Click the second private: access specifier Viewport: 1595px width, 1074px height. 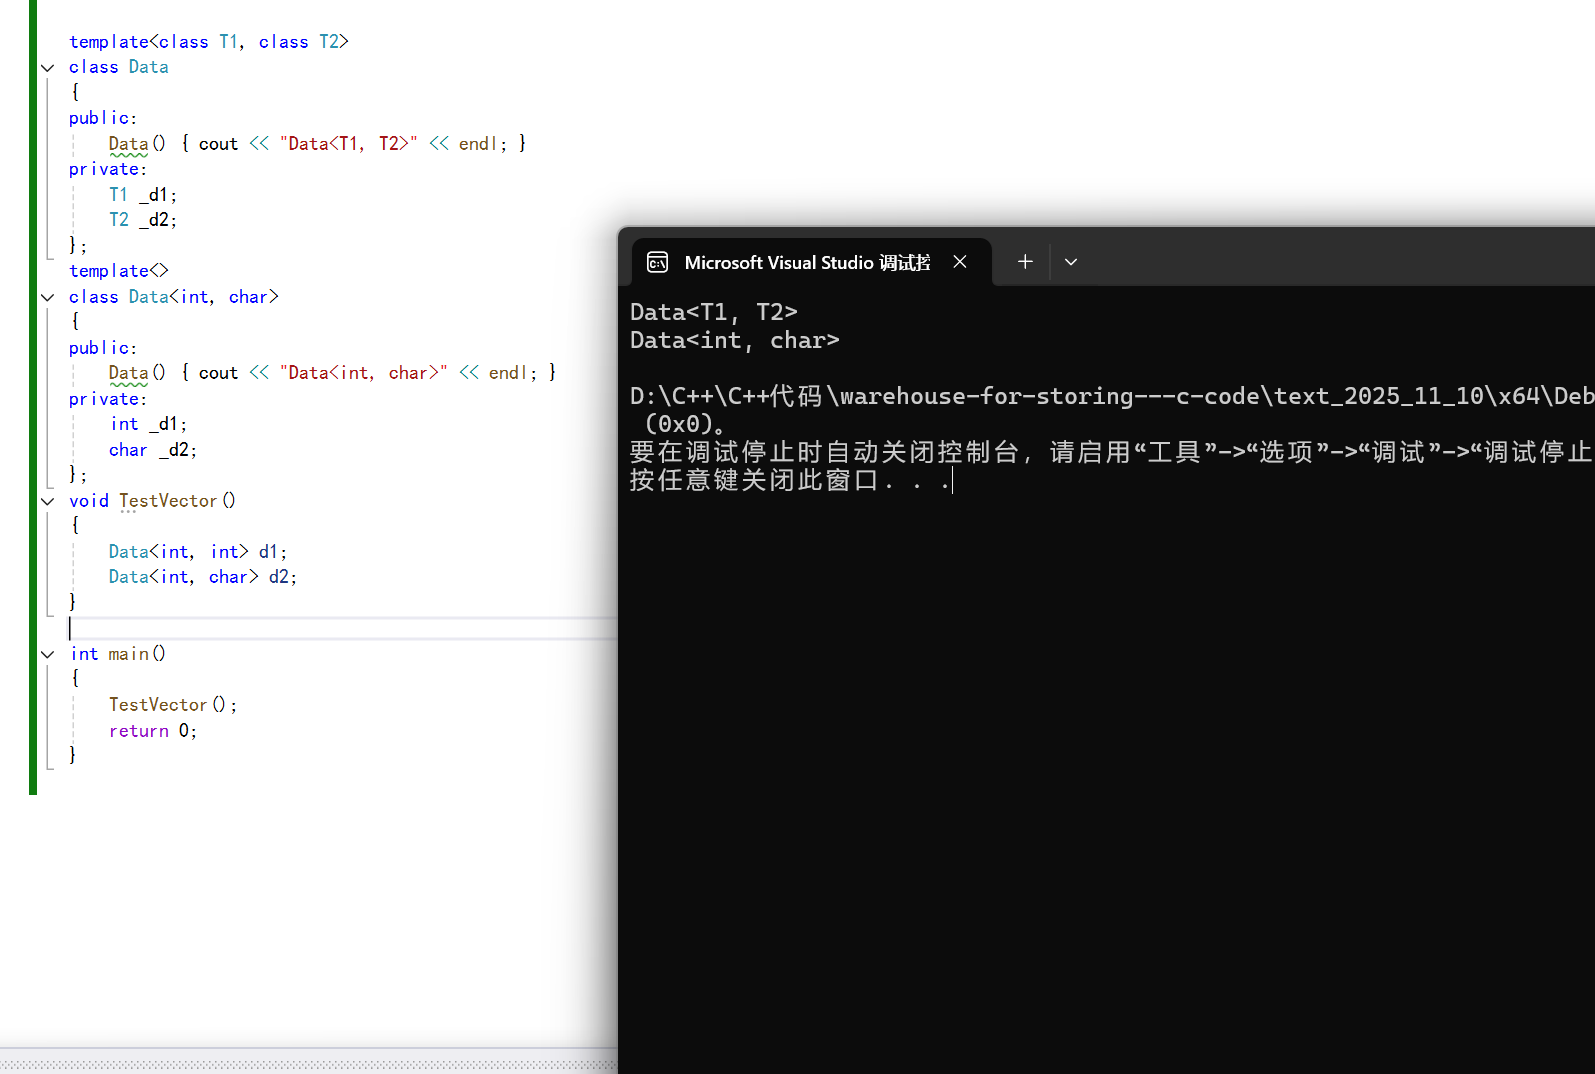point(108,399)
